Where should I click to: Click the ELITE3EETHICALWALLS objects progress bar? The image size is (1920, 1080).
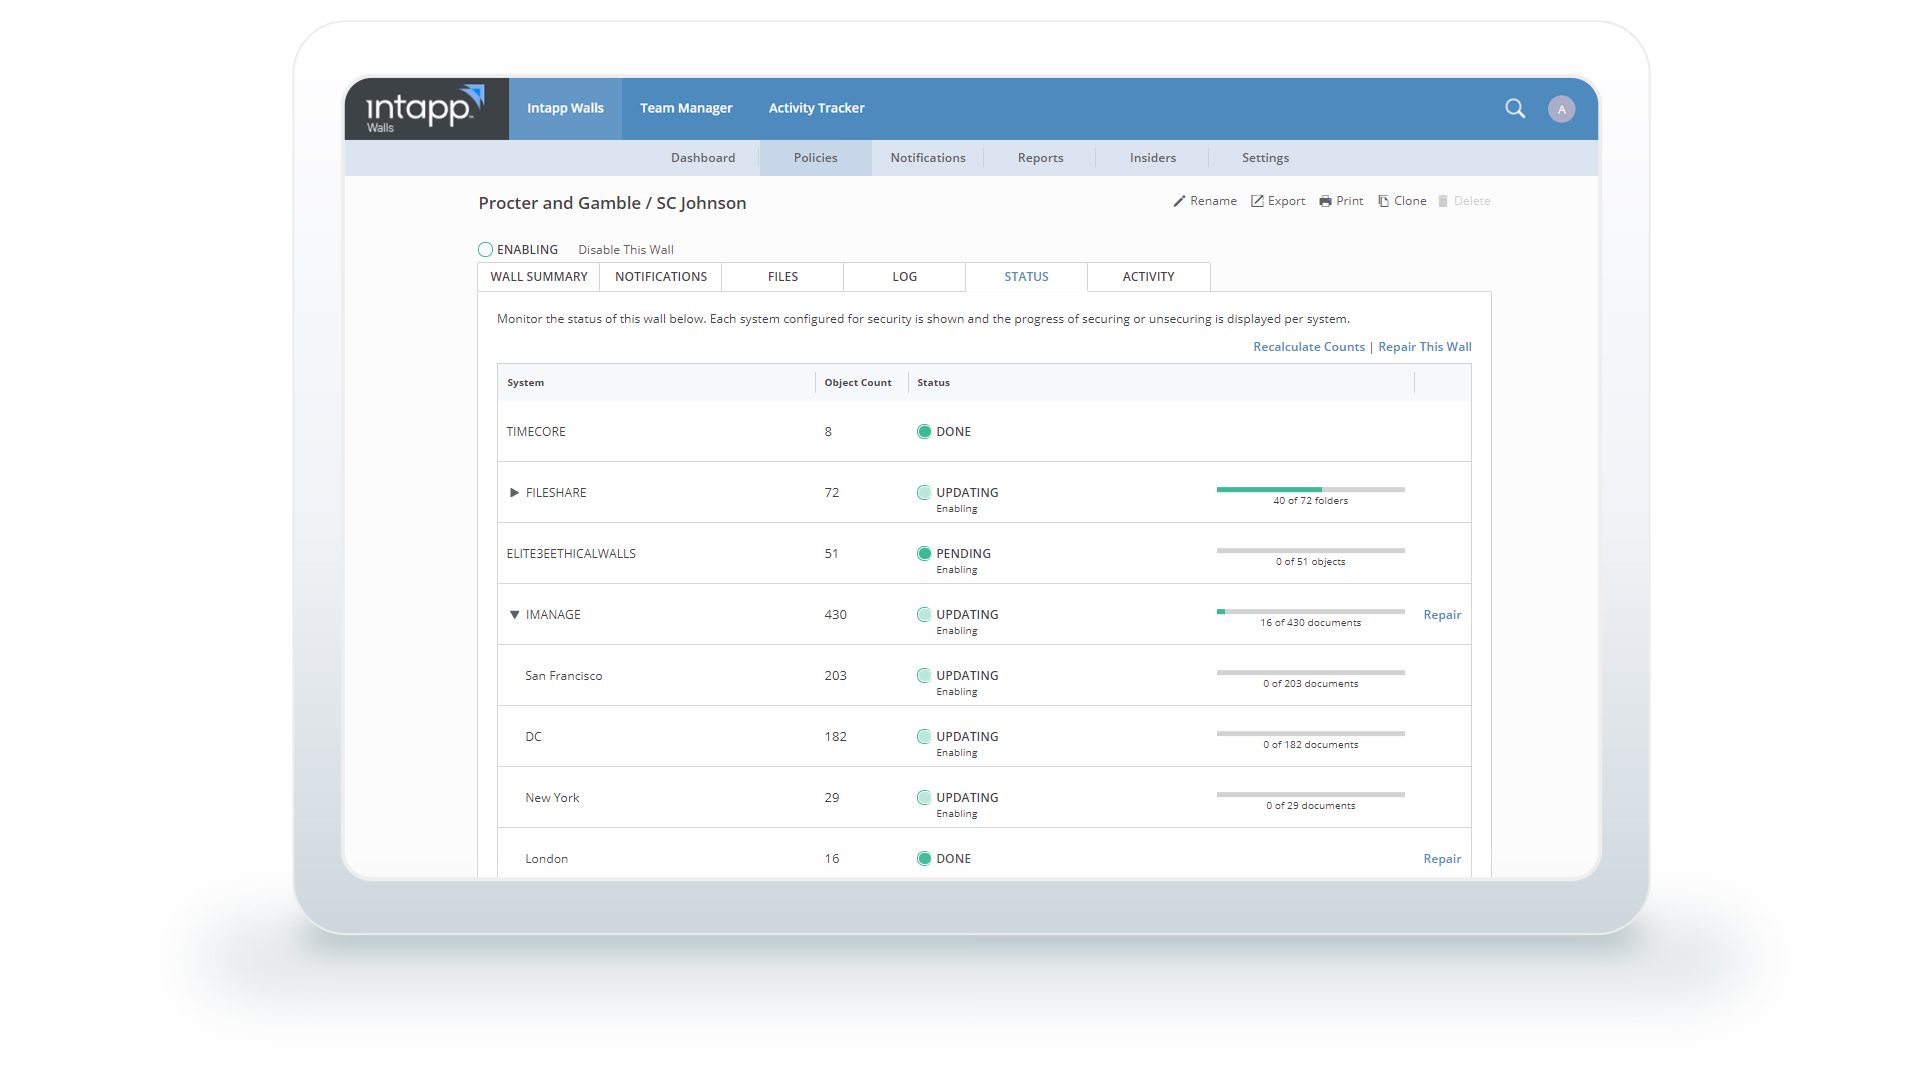coord(1310,551)
